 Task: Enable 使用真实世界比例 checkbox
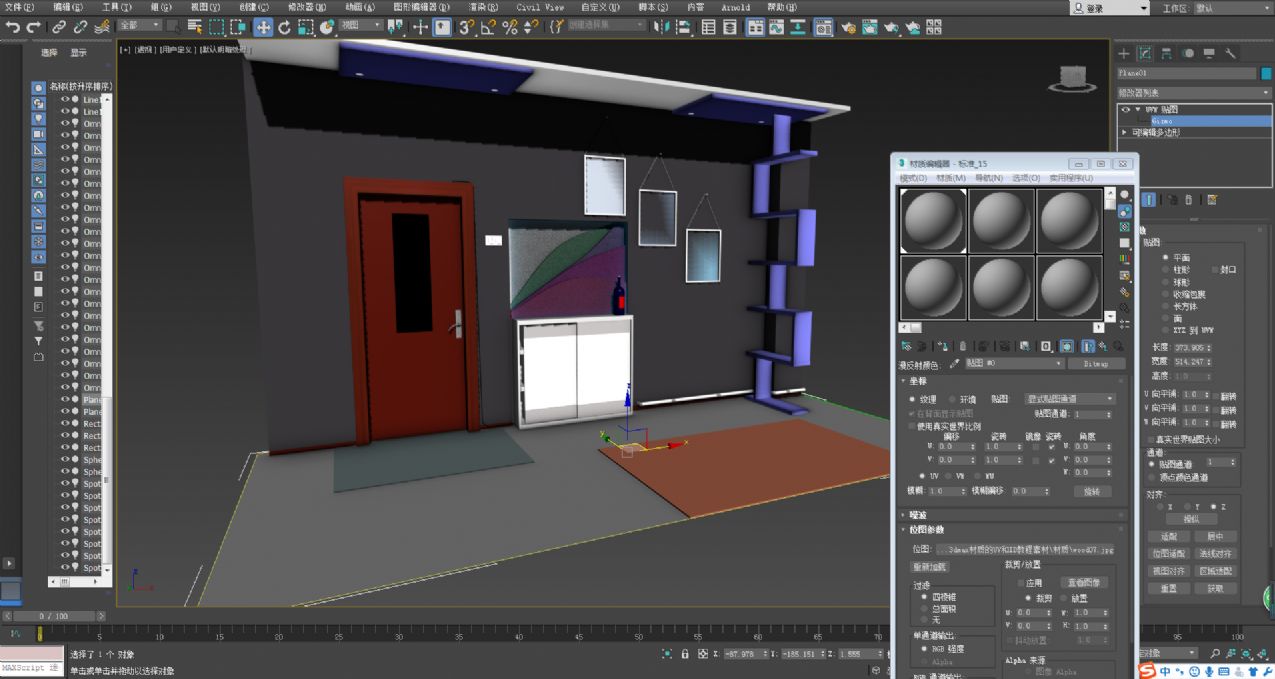(911, 426)
